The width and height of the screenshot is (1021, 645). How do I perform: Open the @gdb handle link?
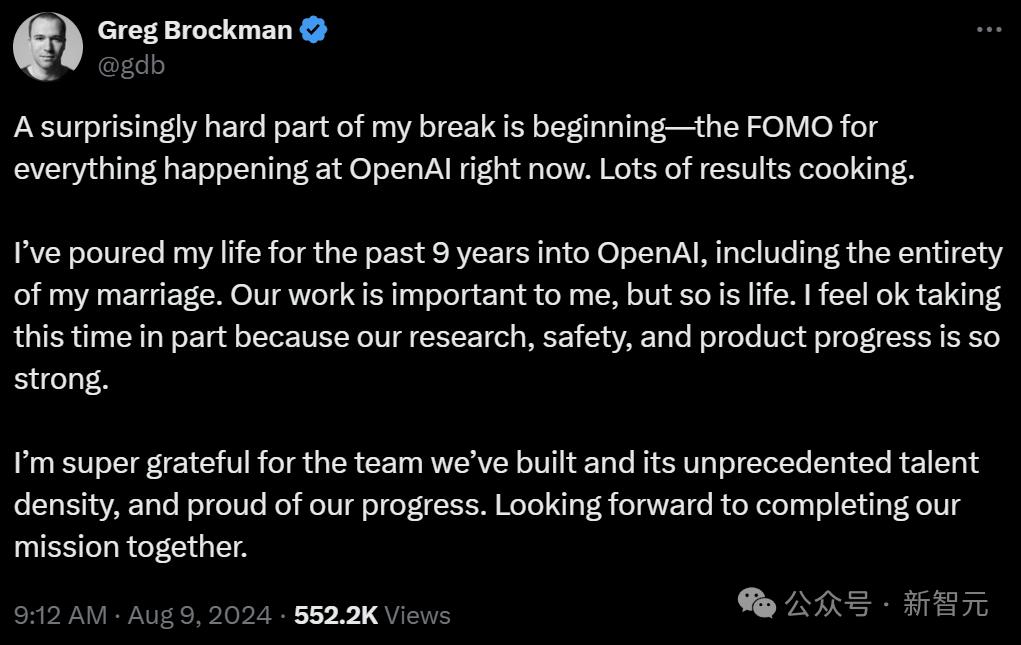[131, 65]
